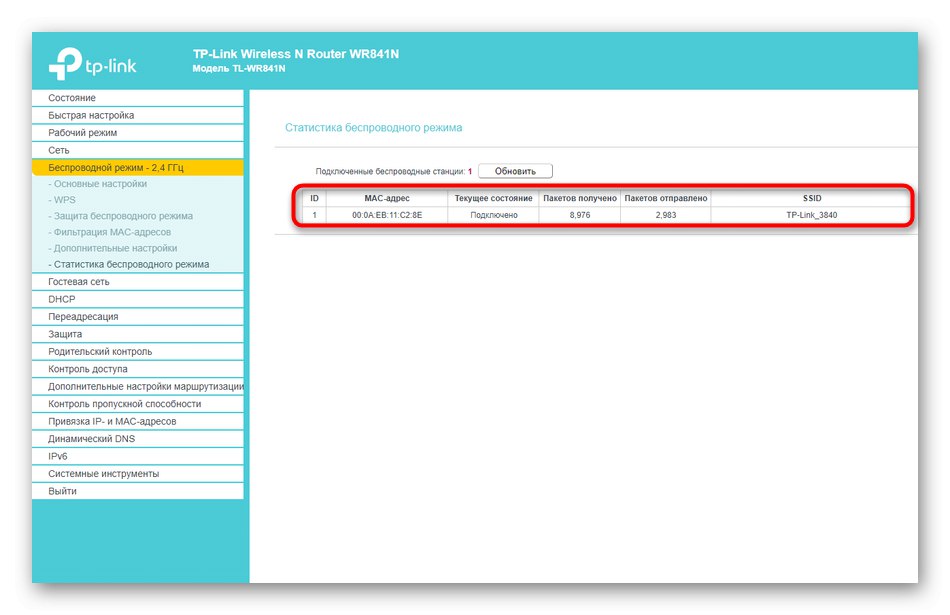Go to Основные настройки submenu
950x615 pixels.
pyautogui.click(x=98, y=184)
